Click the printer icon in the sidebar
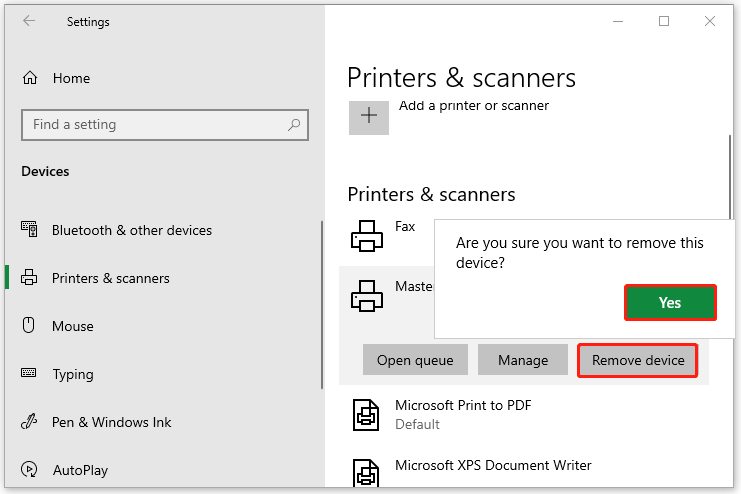Screen dimensions: 741x494 pos(29,277)
